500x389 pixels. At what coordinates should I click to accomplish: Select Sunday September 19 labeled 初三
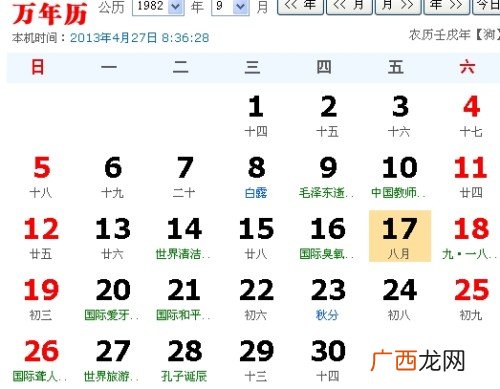(x=41, y=299)
